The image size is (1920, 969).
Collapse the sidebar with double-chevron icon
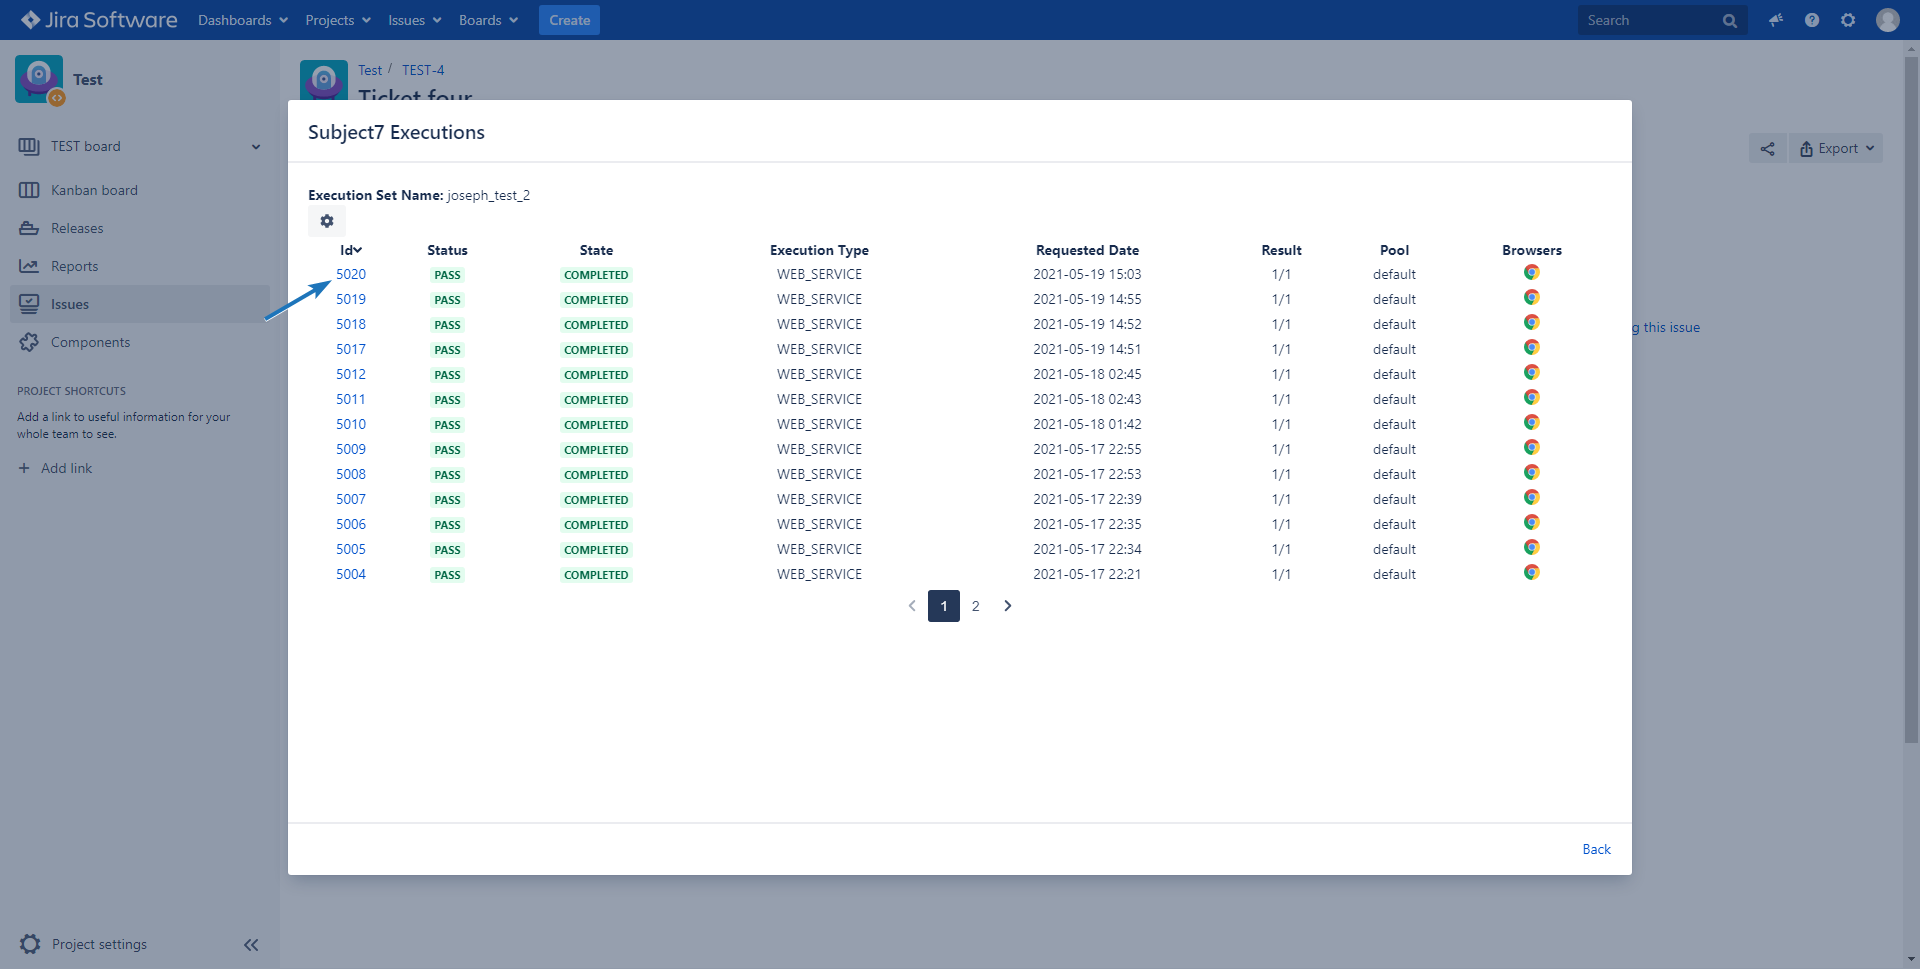click(x=251, y=944)
